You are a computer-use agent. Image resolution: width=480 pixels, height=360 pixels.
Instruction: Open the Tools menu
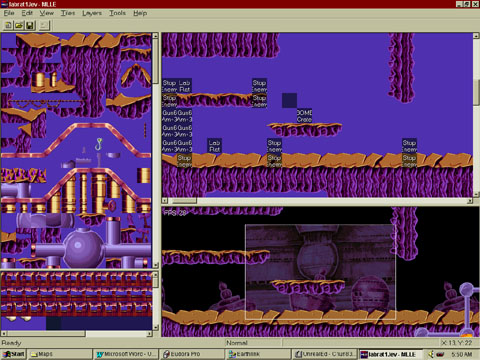(117, 13)
